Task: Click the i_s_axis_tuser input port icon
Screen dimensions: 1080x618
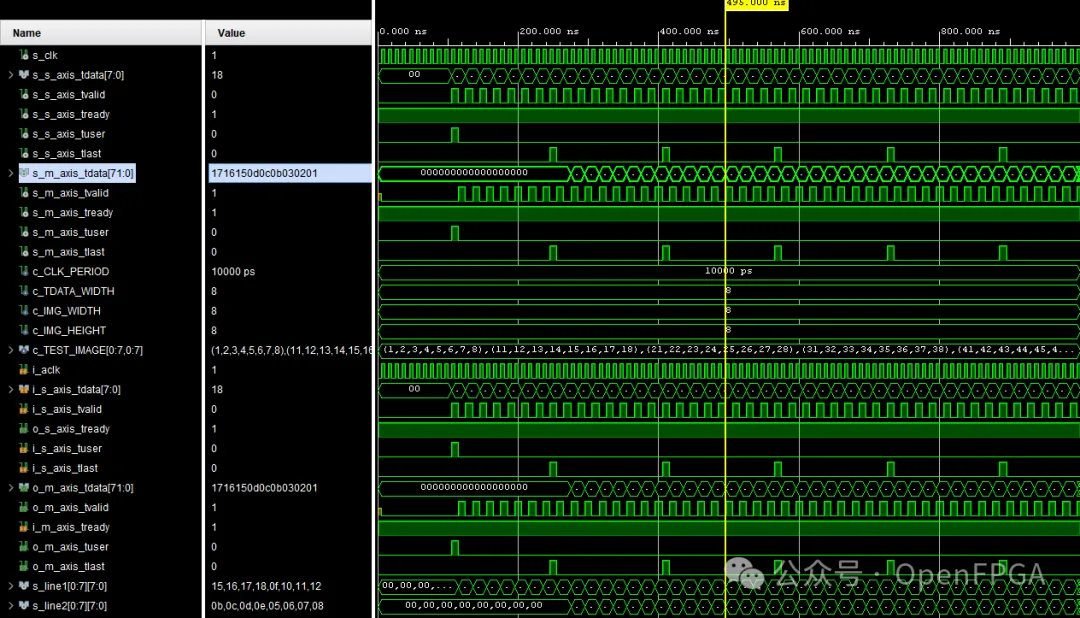Action: (24, 449)
